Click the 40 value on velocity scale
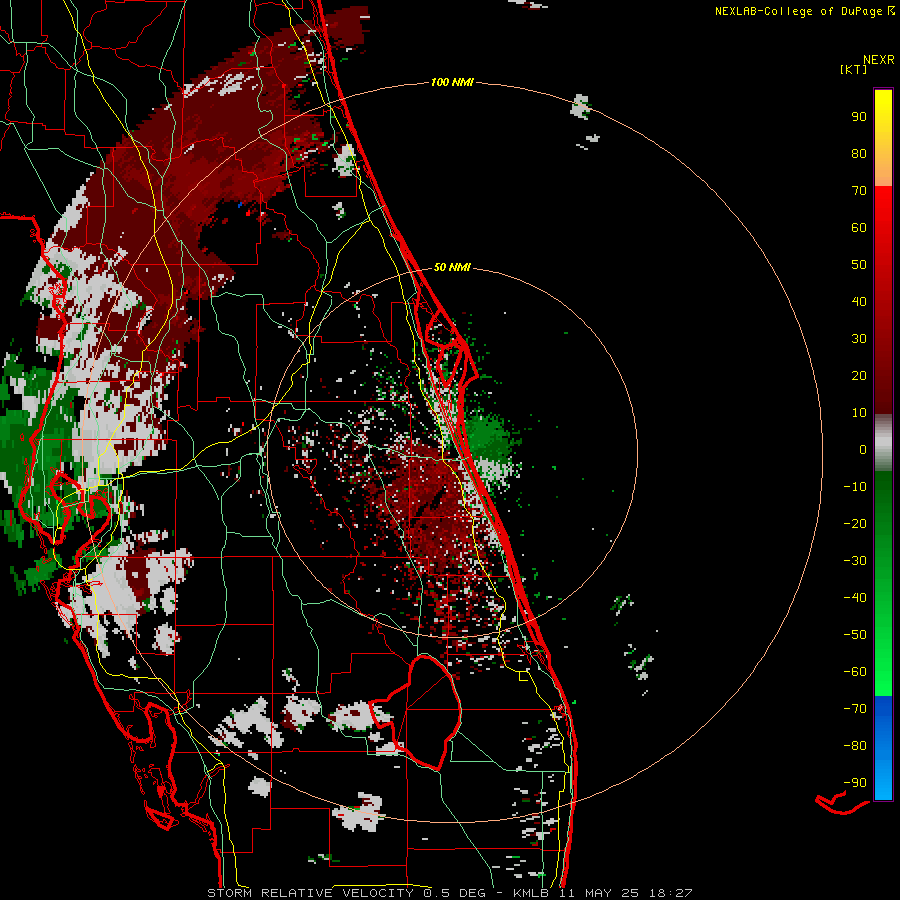900x900 pixels. [859, 302]
